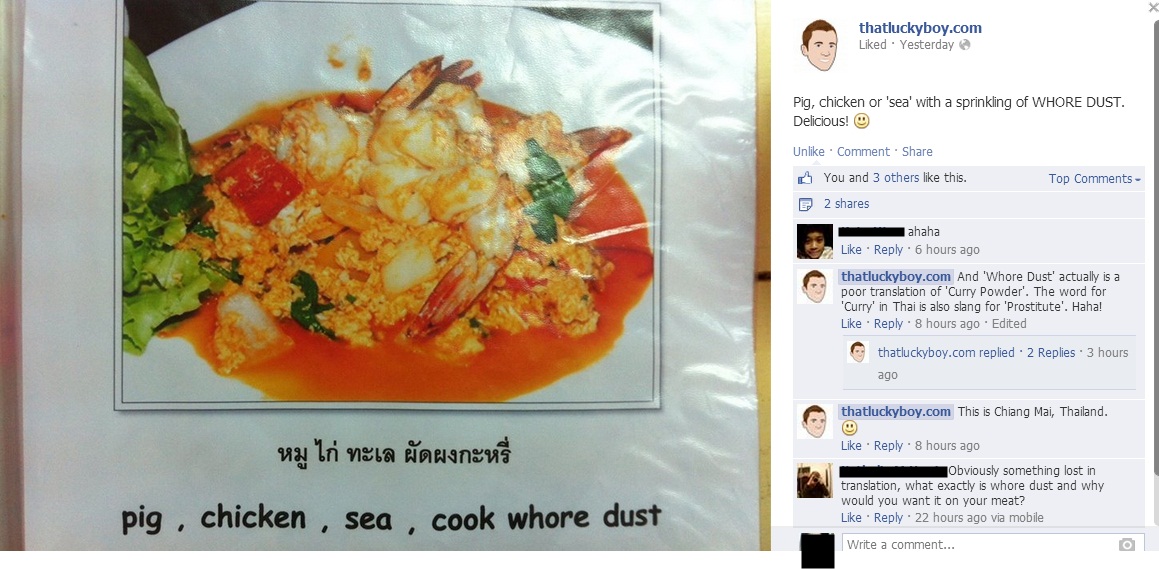Open thatluckyboy.com profile avatar at top
The image size is (1159, 569).
point(819,45)
